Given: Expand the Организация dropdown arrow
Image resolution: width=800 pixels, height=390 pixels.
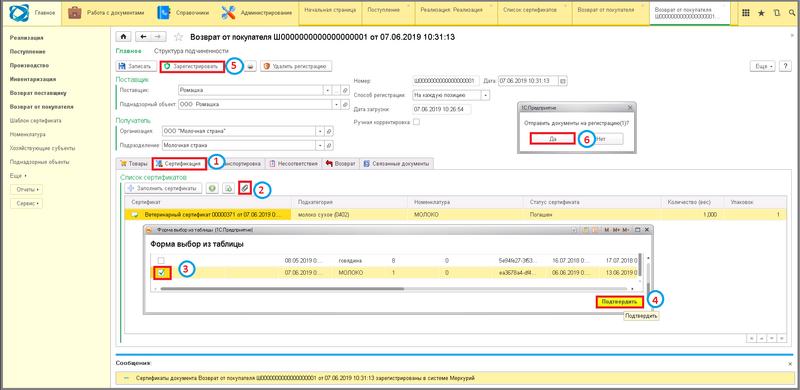Looking at the screenshot, I should [x=320, y=131].
